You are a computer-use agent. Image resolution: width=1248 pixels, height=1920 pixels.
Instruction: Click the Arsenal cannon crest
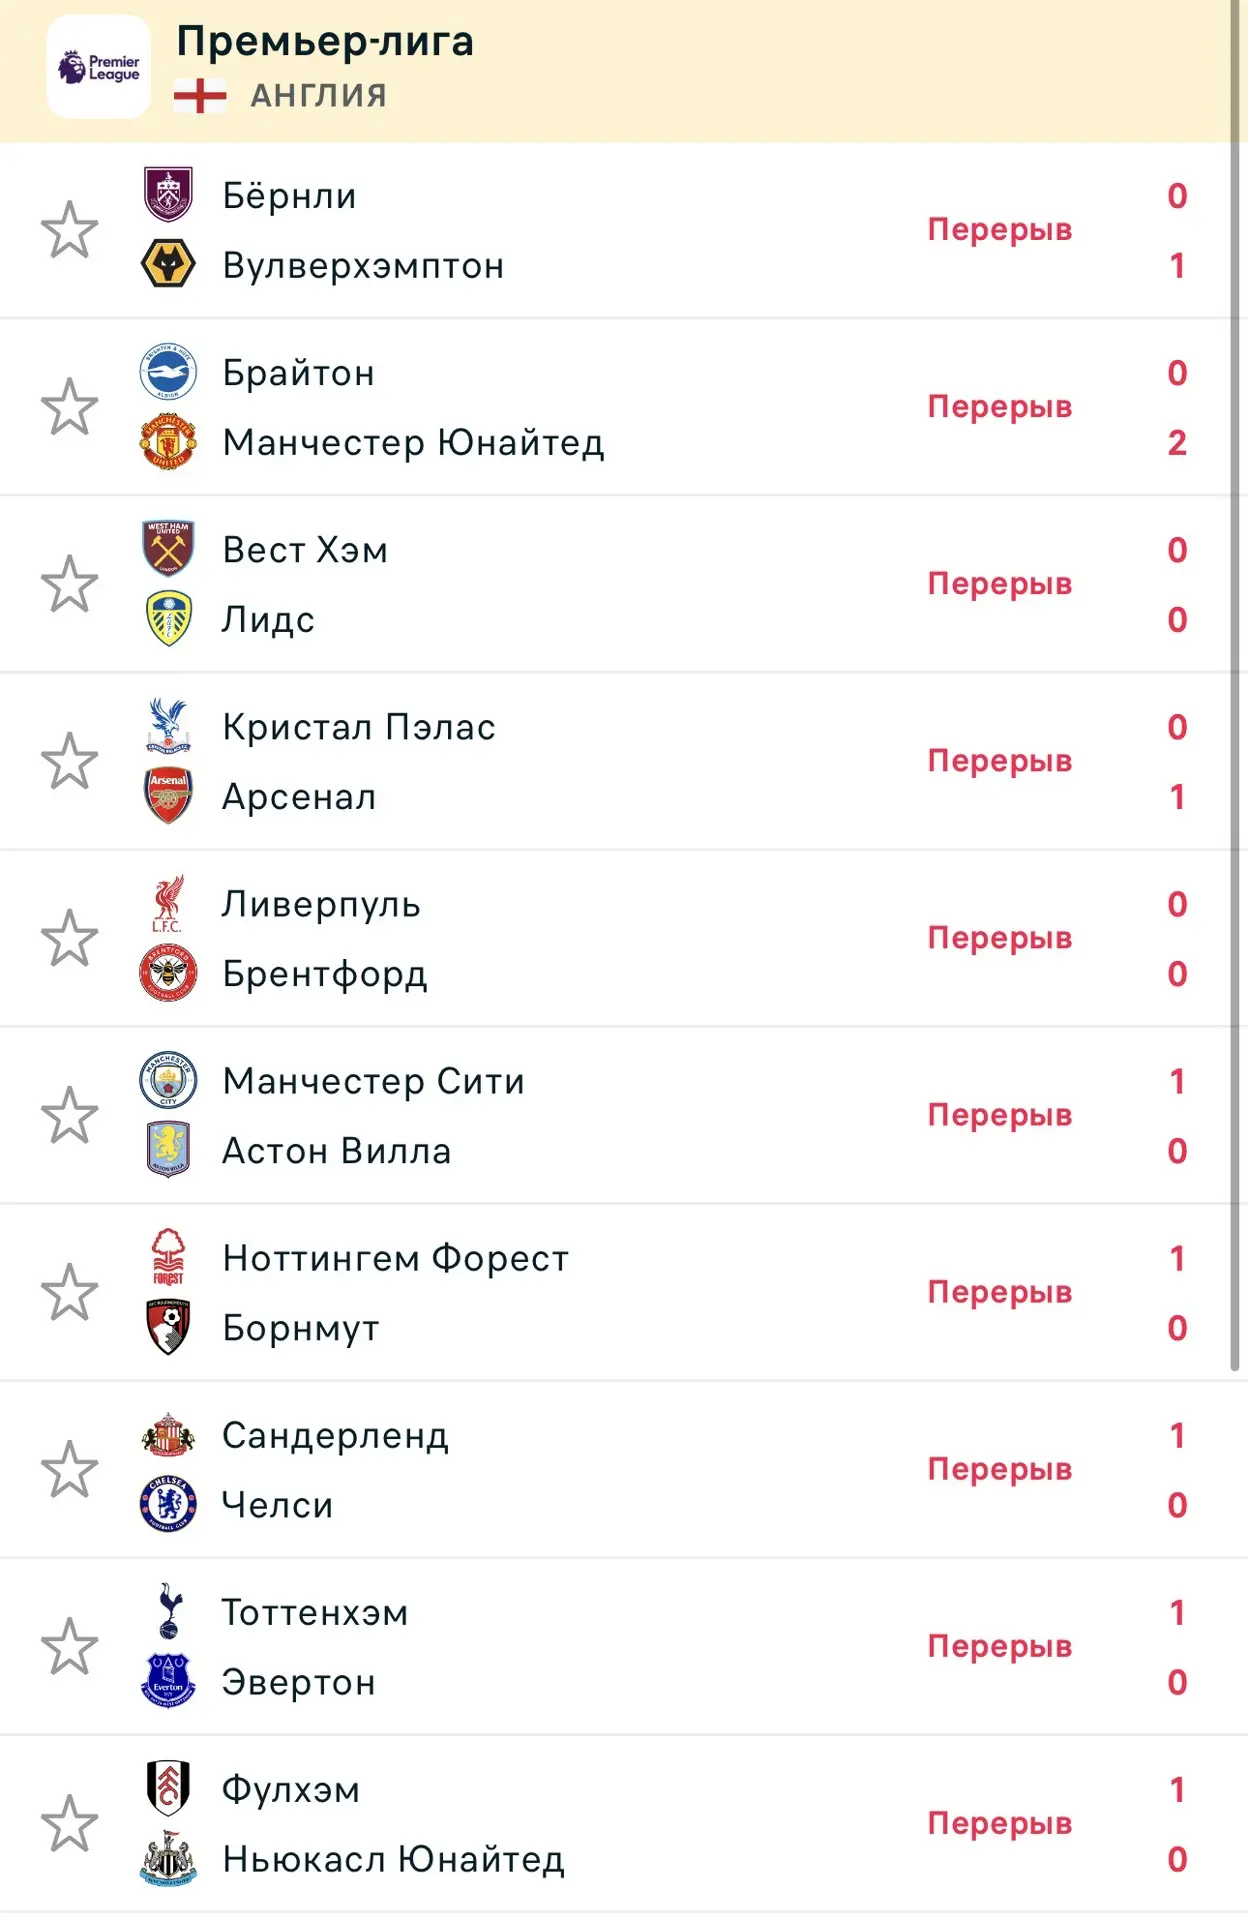(x=168, y=796)
